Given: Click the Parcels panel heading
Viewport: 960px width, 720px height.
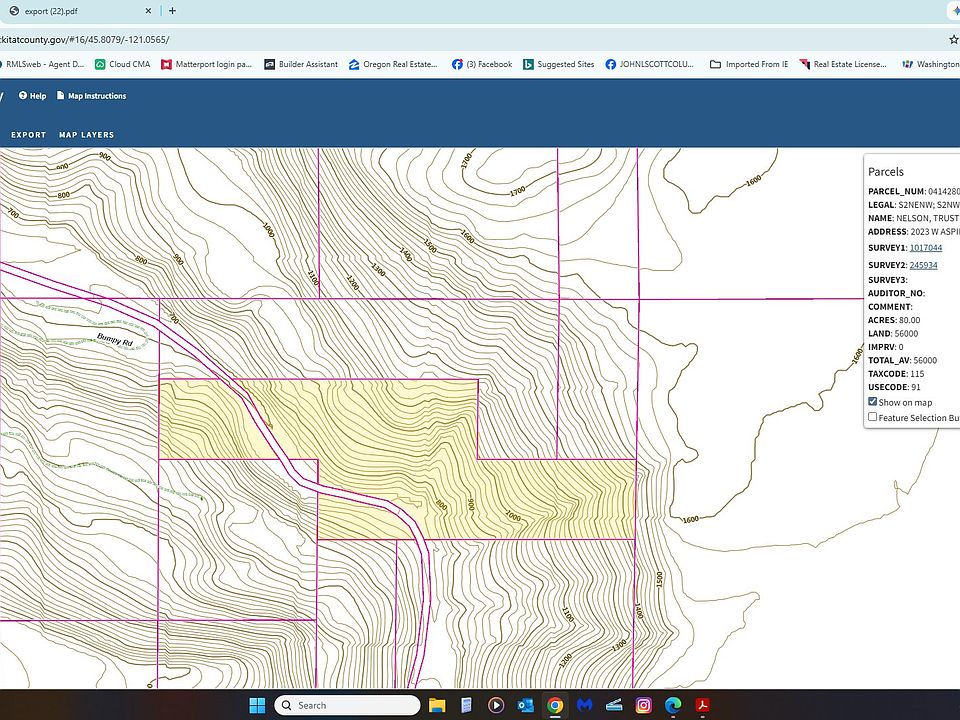Looking at the screenshot, I should (x=885, y=172).
